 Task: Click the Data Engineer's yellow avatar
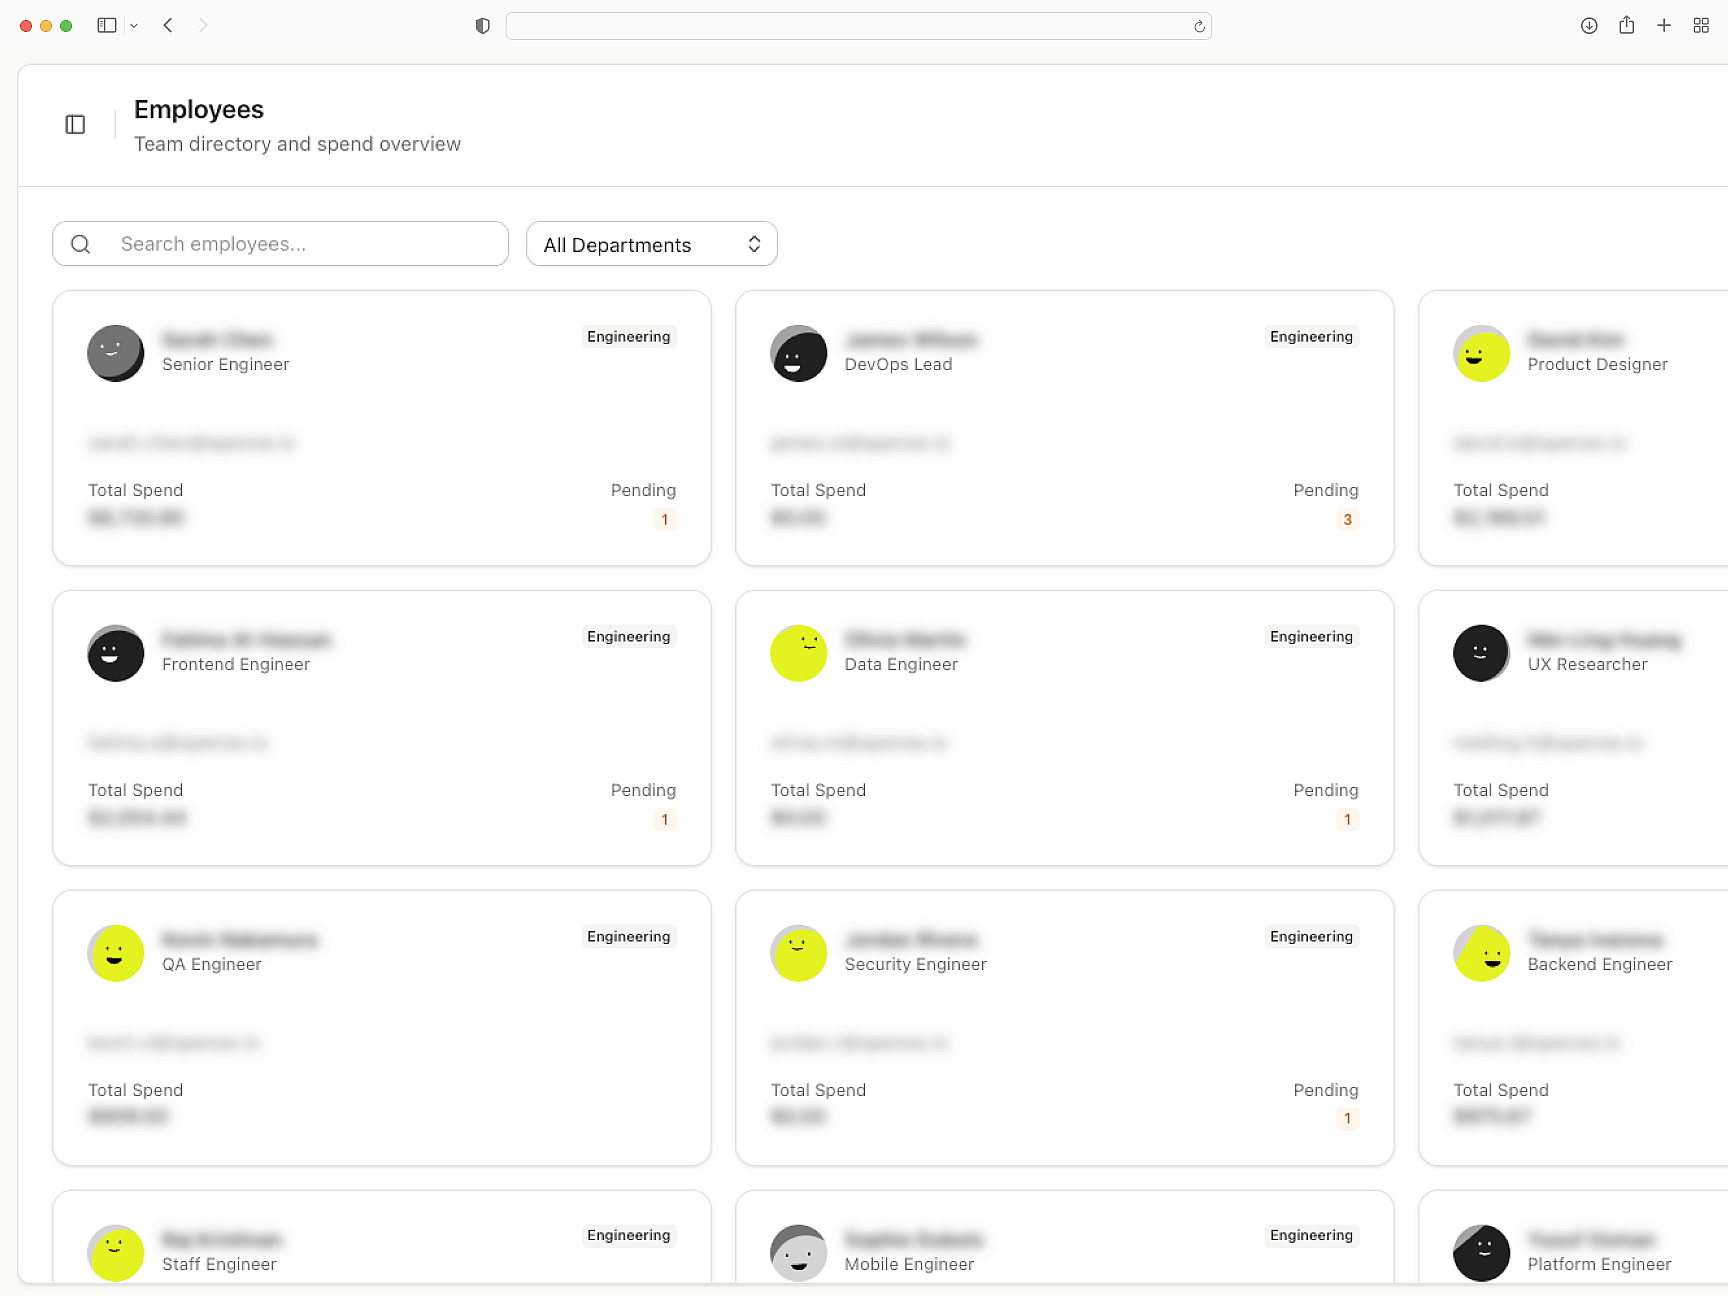point(798,653)
